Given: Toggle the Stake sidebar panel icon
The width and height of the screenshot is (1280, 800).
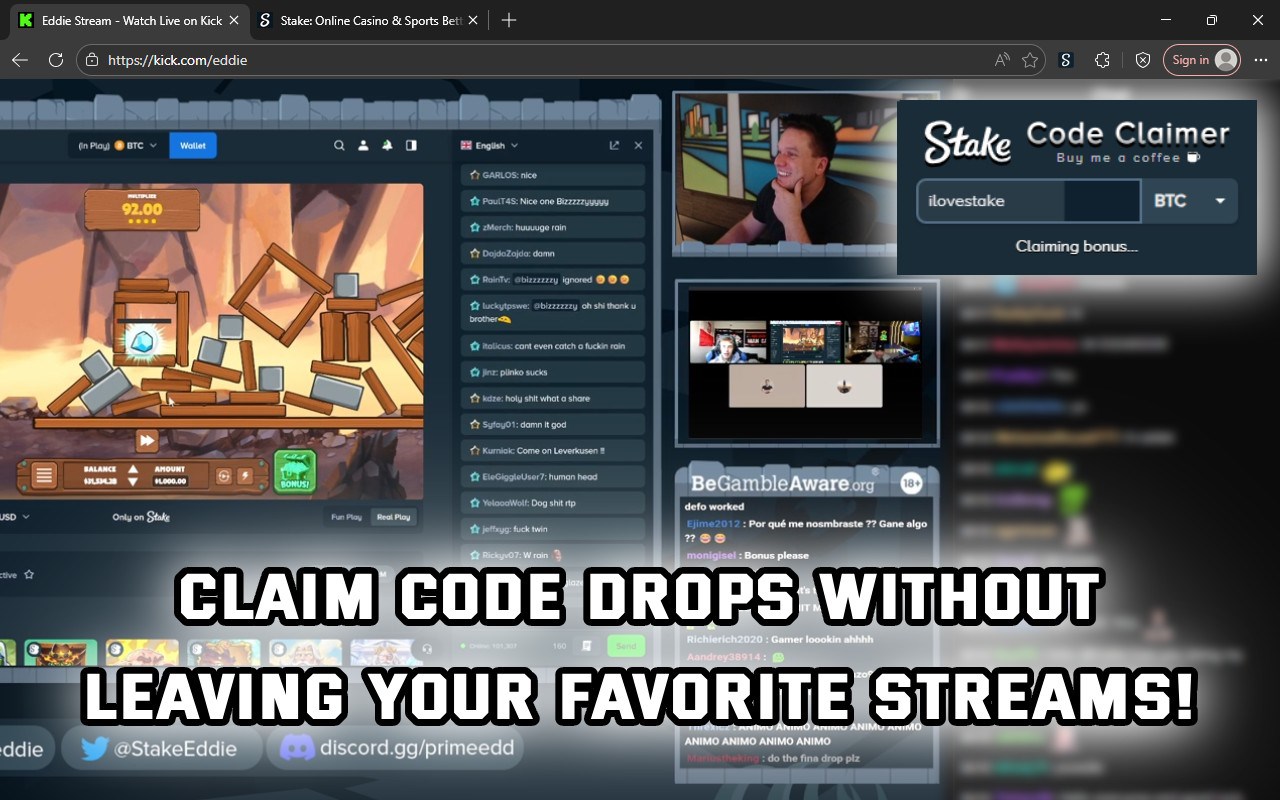Looking at the screenshot, I should click(x=411, y=145).
